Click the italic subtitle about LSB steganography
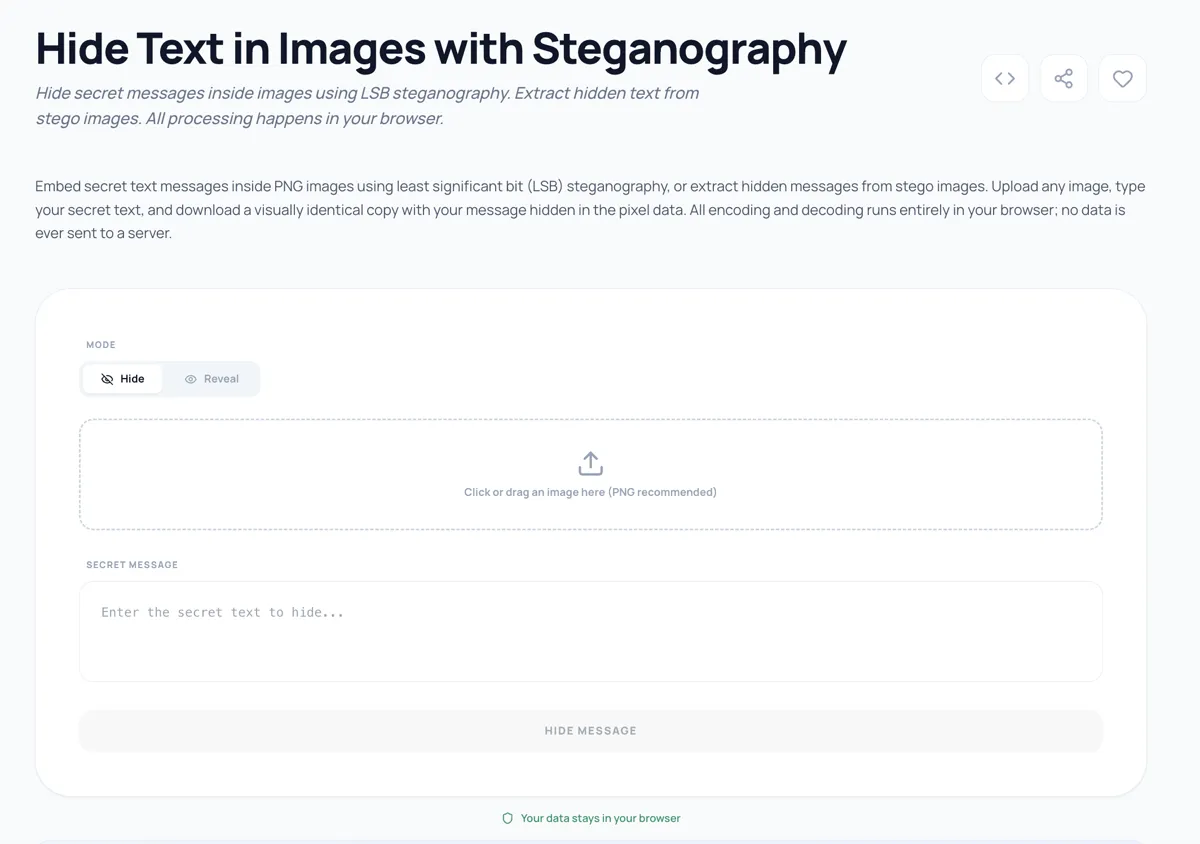 [367, 106]
